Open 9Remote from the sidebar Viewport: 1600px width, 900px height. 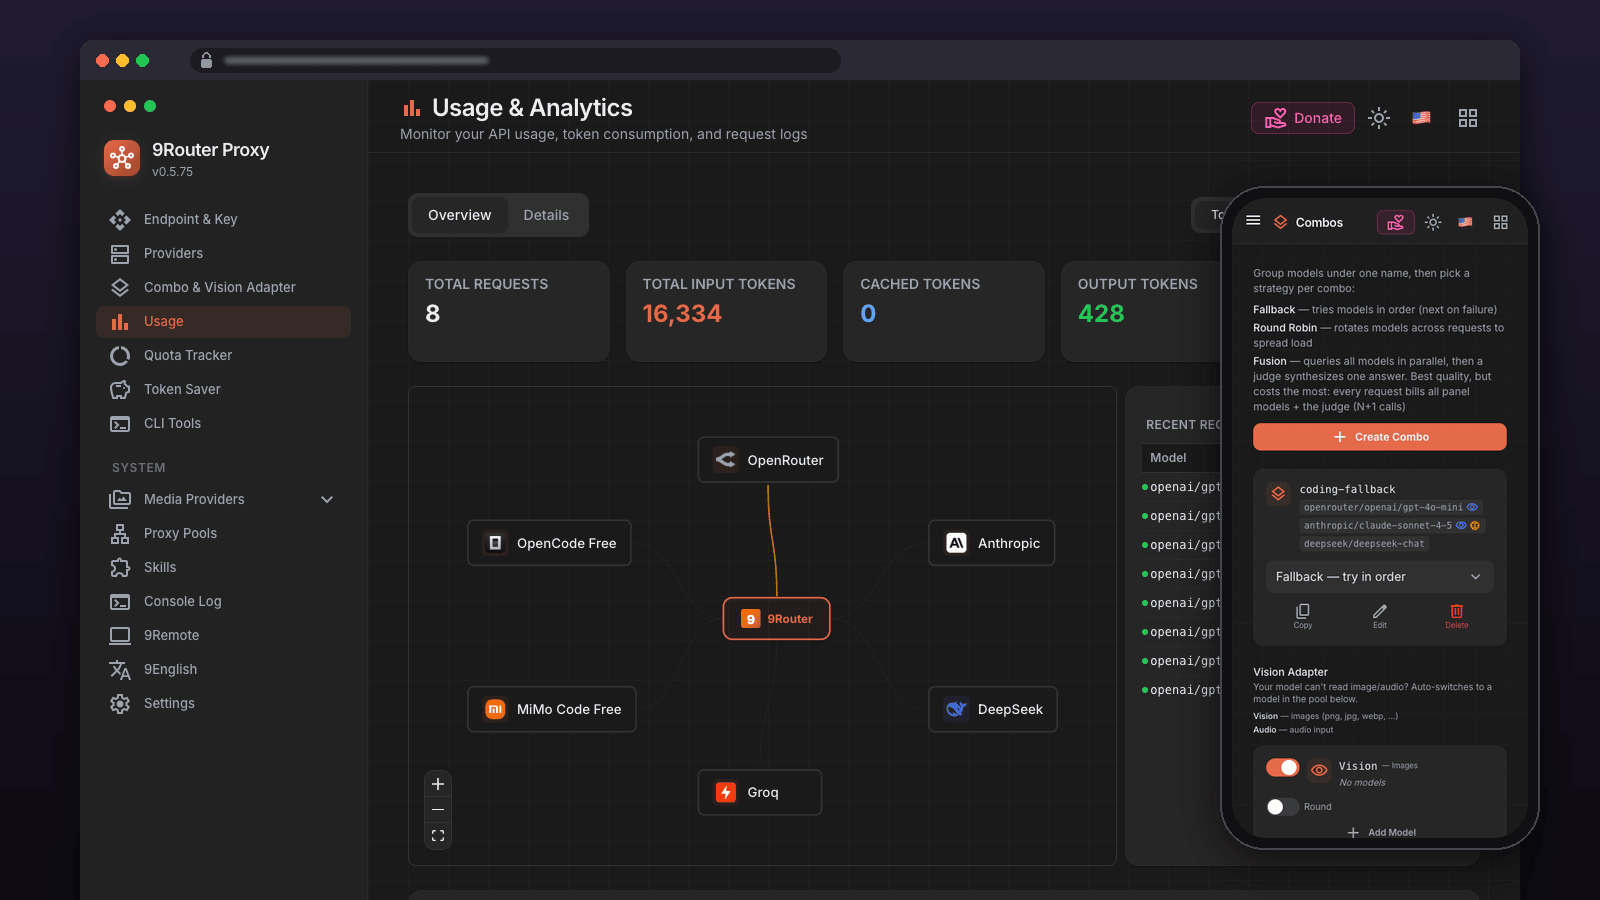(x=223, y=635)
